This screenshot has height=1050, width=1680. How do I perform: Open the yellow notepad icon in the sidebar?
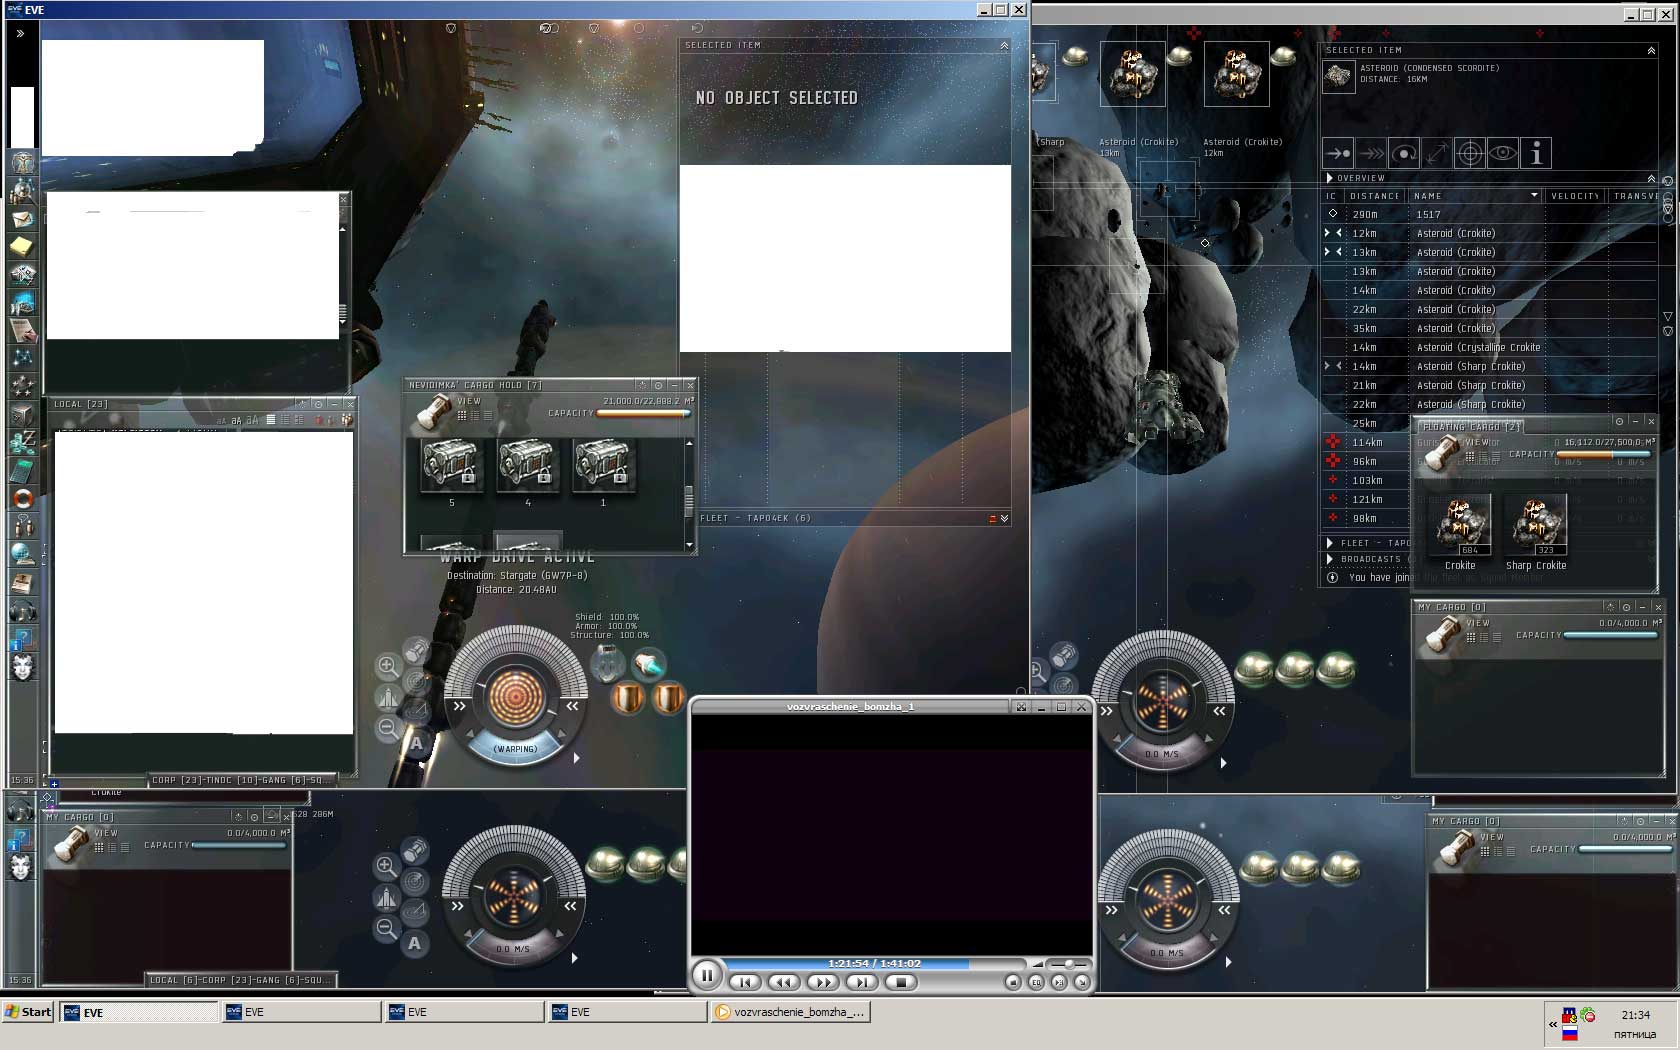pyautogui.click(x=22, y=246)
